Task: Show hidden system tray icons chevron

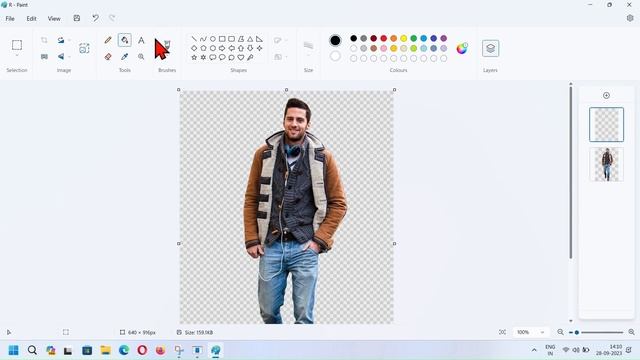Action: pyautogui.click(x=534, y=350)
